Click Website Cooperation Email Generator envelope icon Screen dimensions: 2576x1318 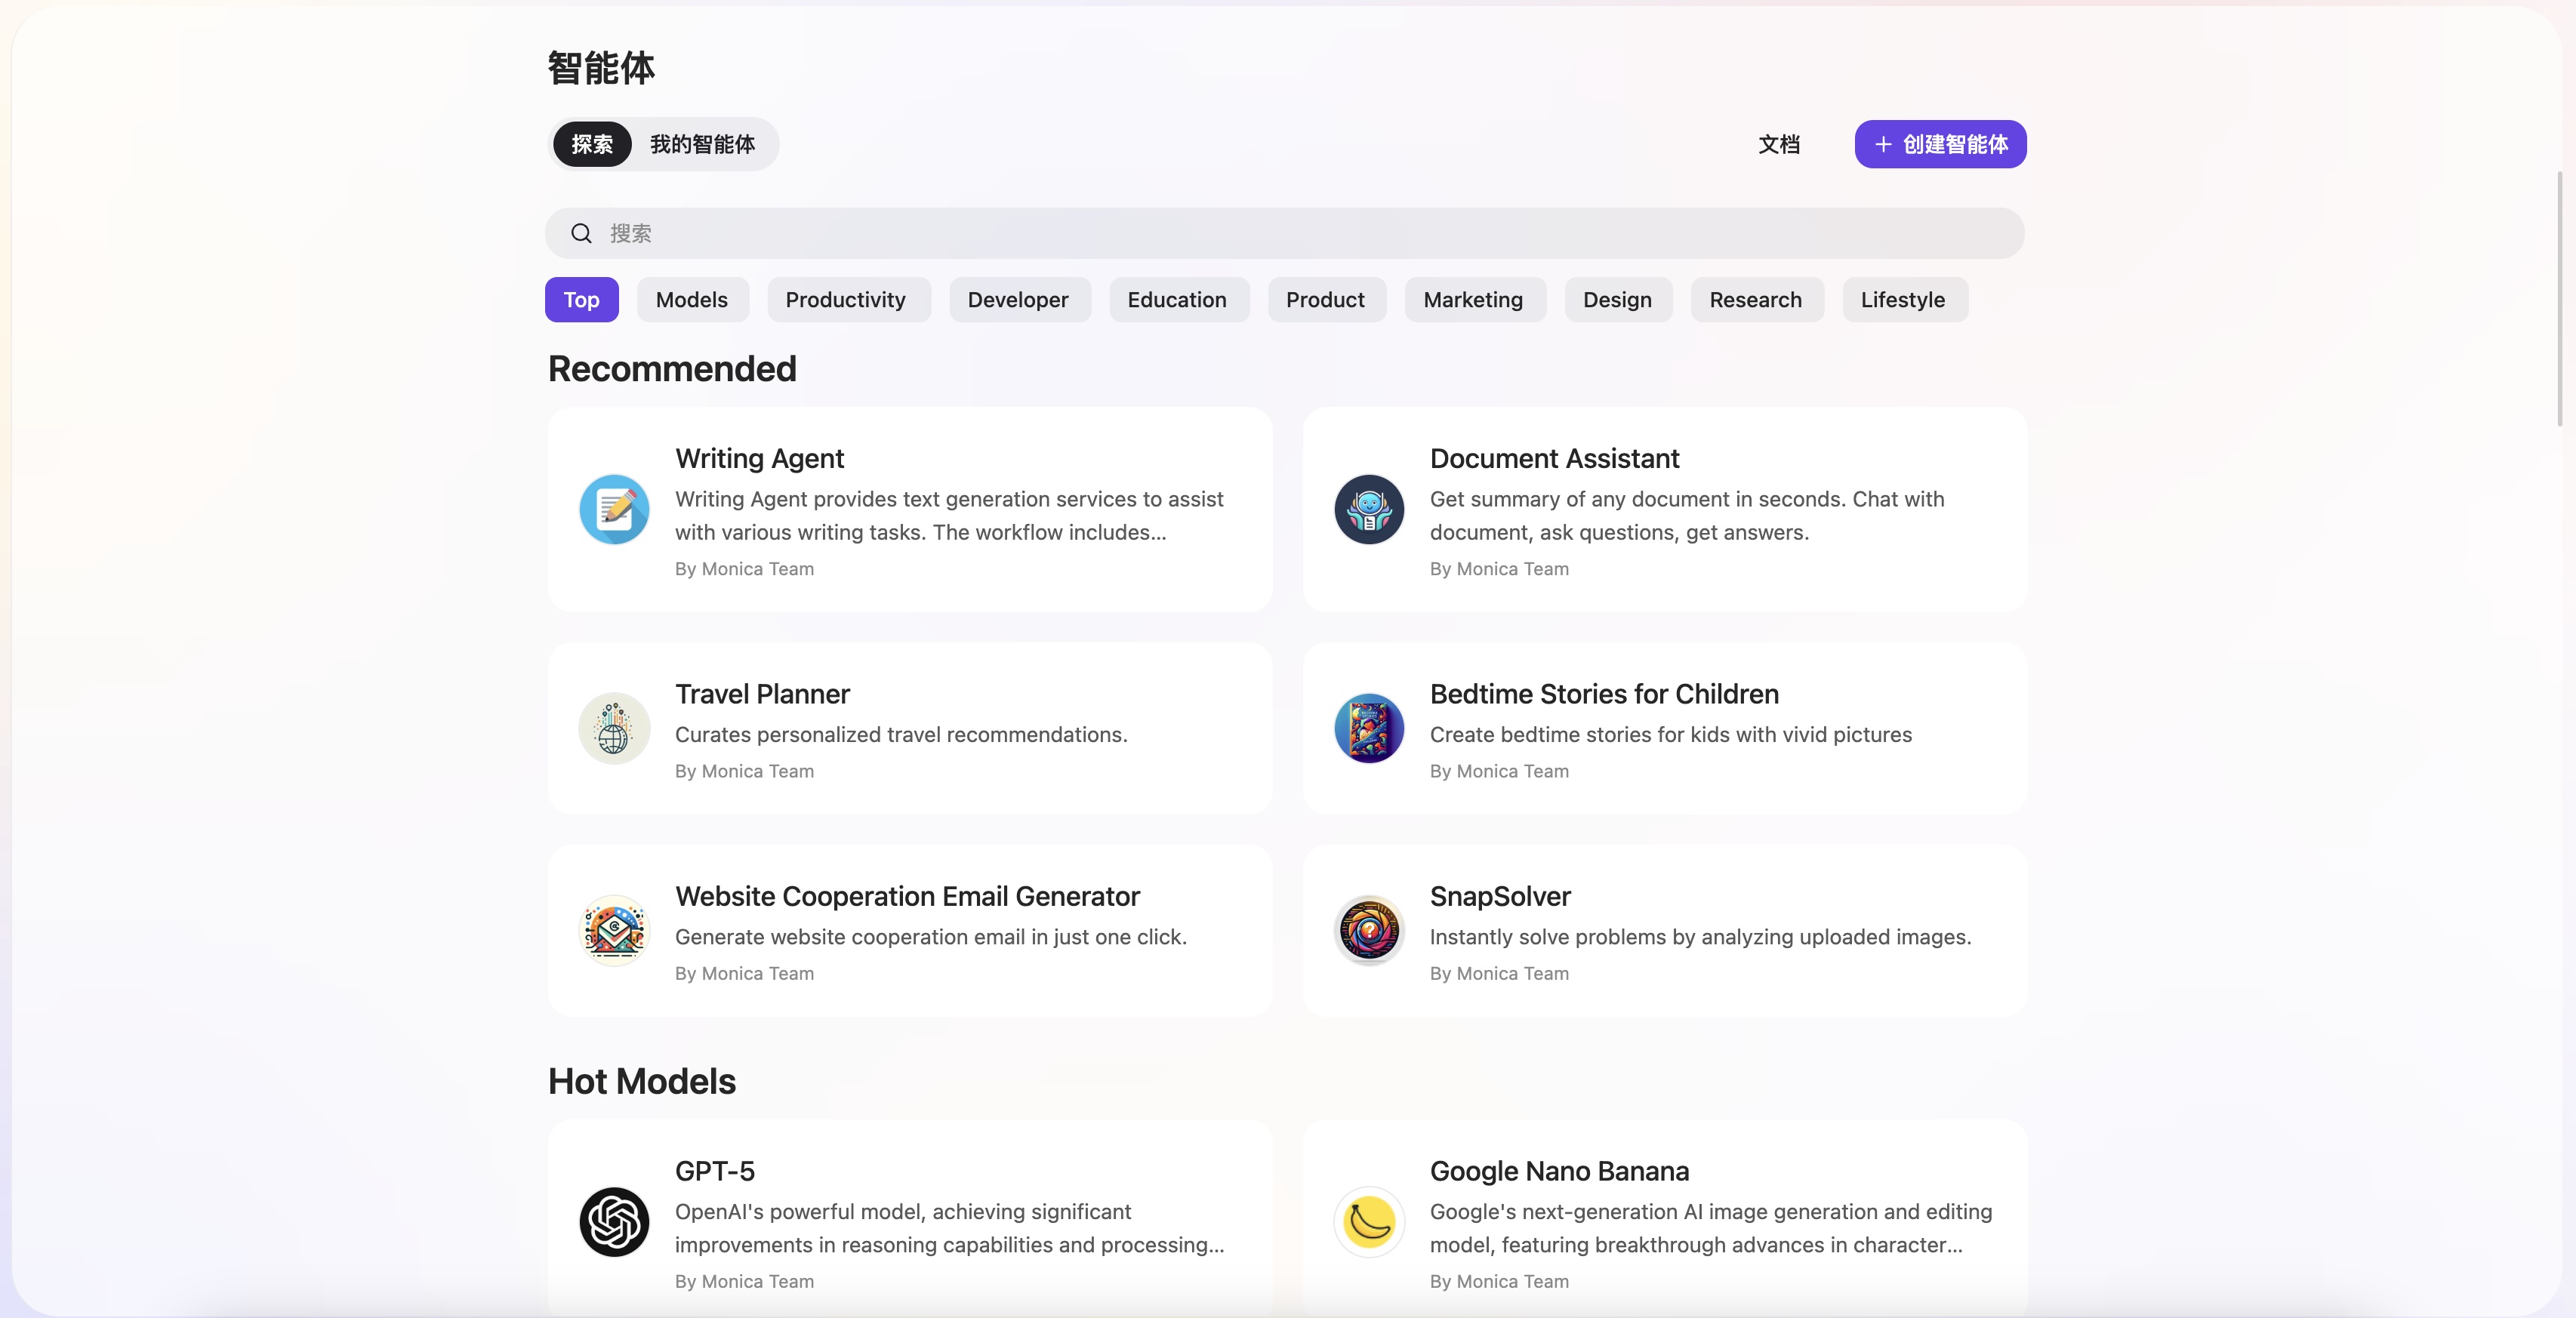coord(614,930)
